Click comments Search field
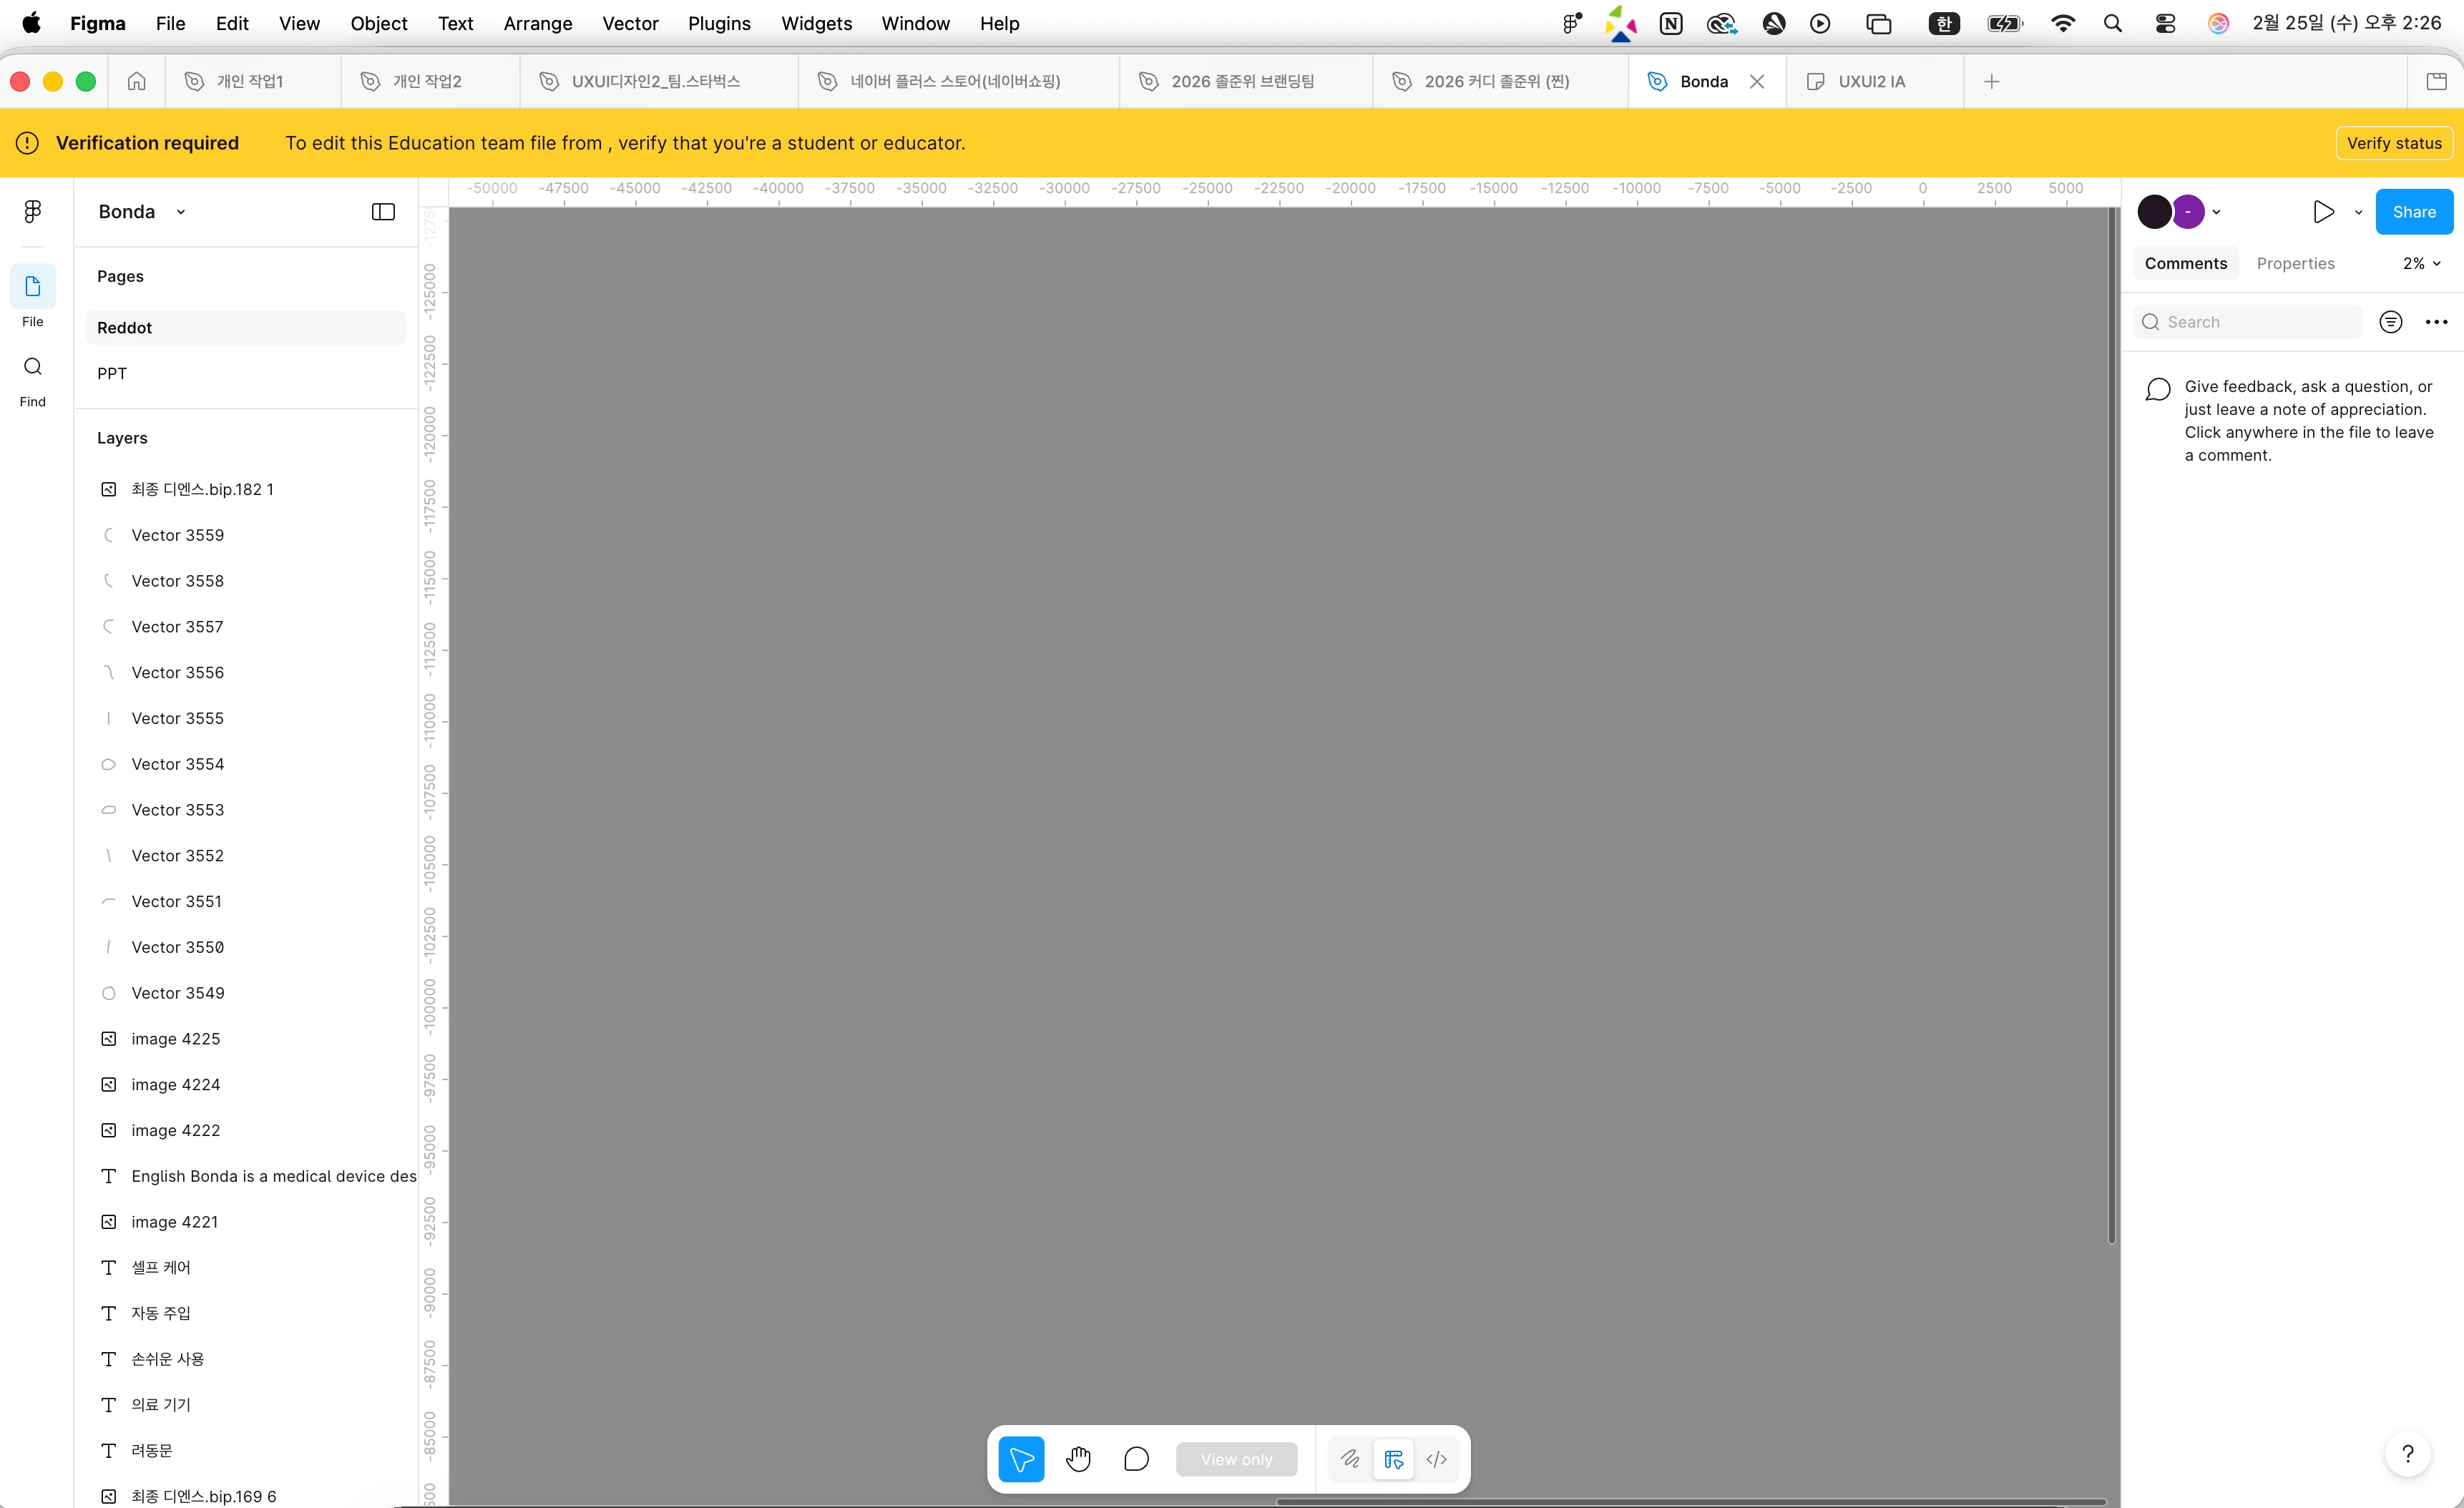The width and height of the screenshot is (2464, 1508). pyautogui.click(x=2250, y=322)
